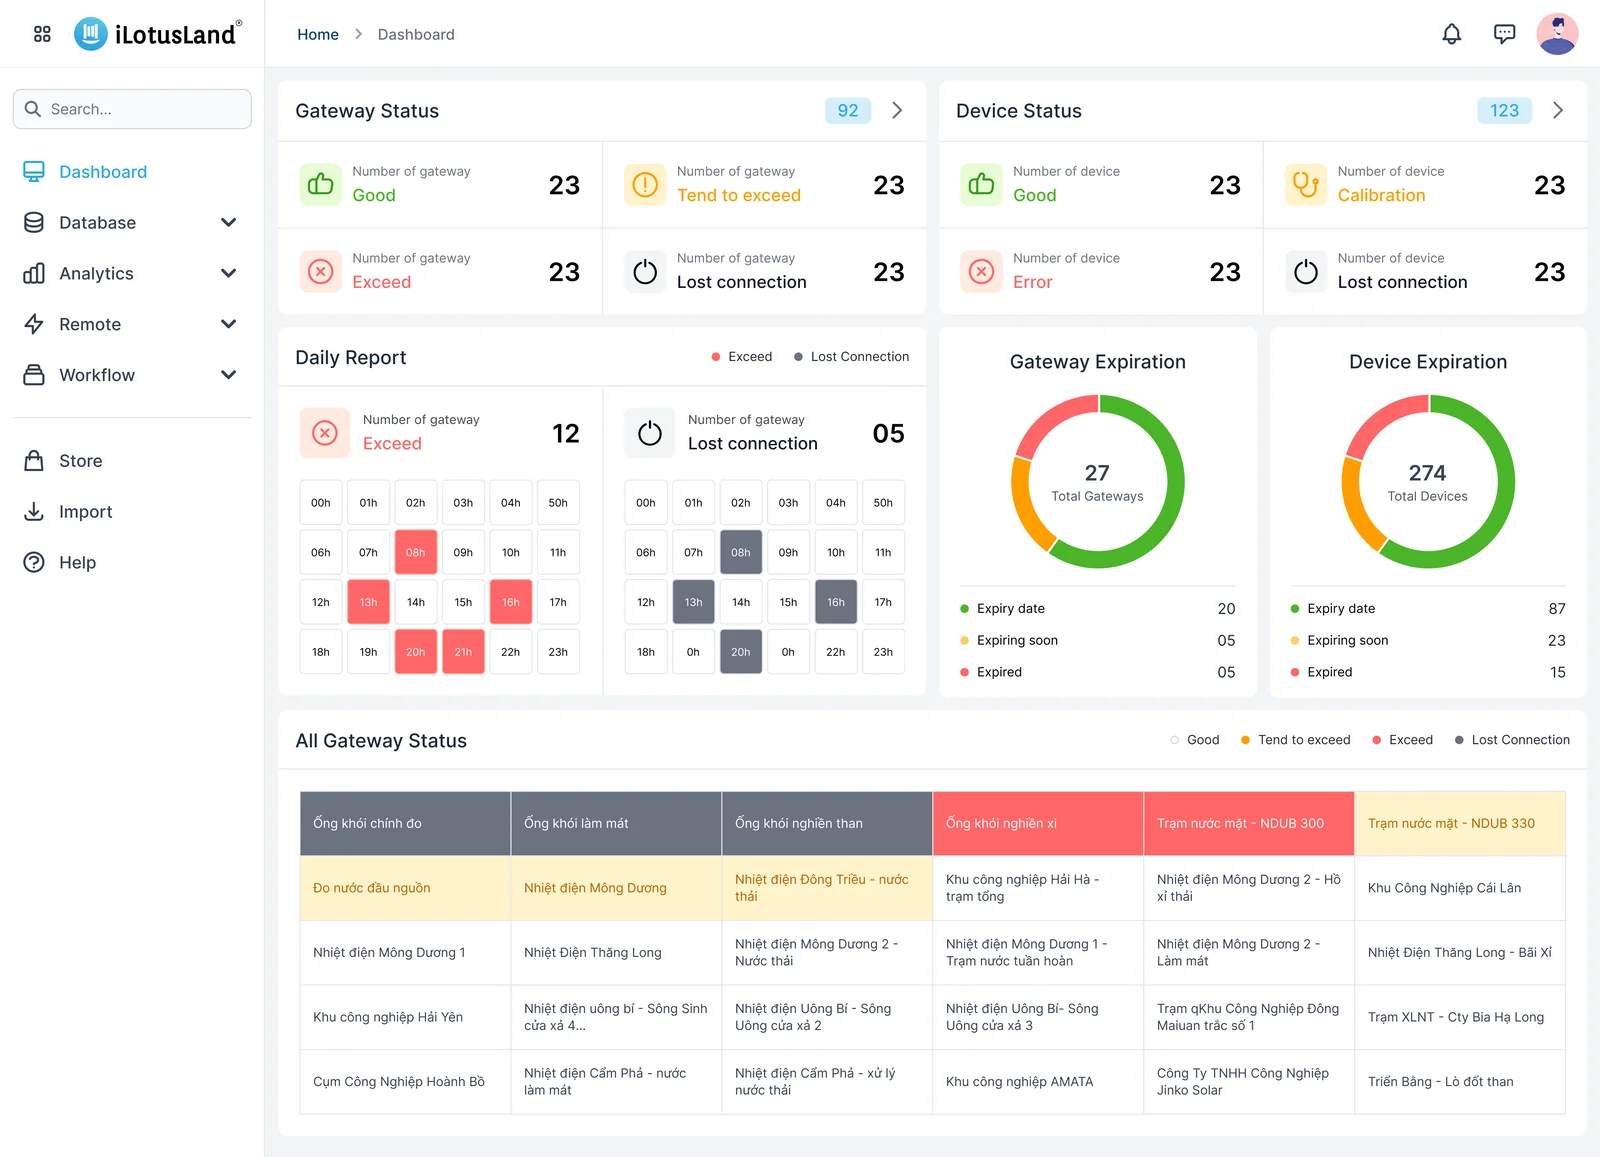
Task: Expand the Workflow chevron
Action: [229, 375]
